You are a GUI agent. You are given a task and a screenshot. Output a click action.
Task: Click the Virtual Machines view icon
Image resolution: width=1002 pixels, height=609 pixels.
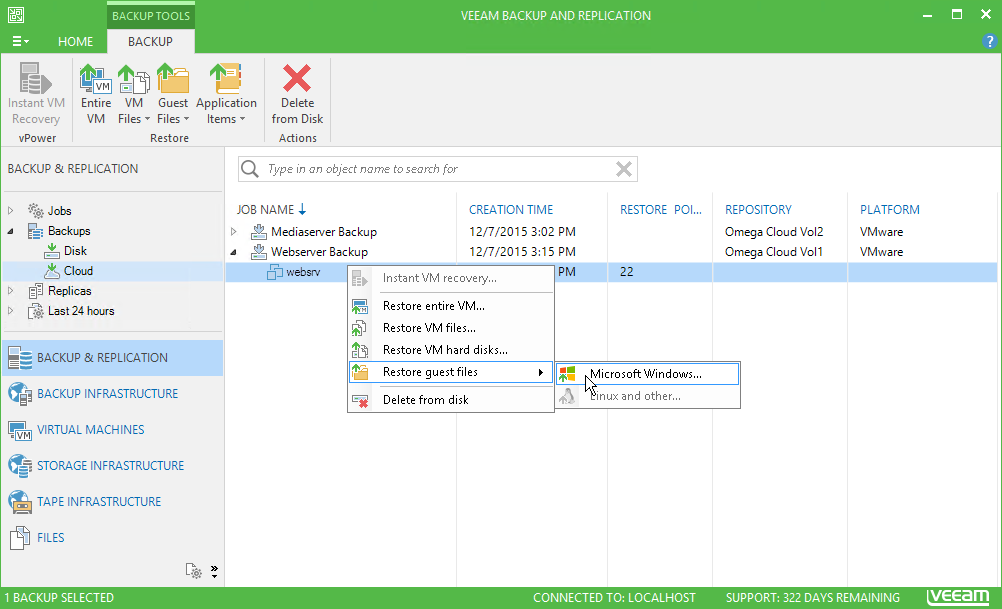tap(20, 430)
